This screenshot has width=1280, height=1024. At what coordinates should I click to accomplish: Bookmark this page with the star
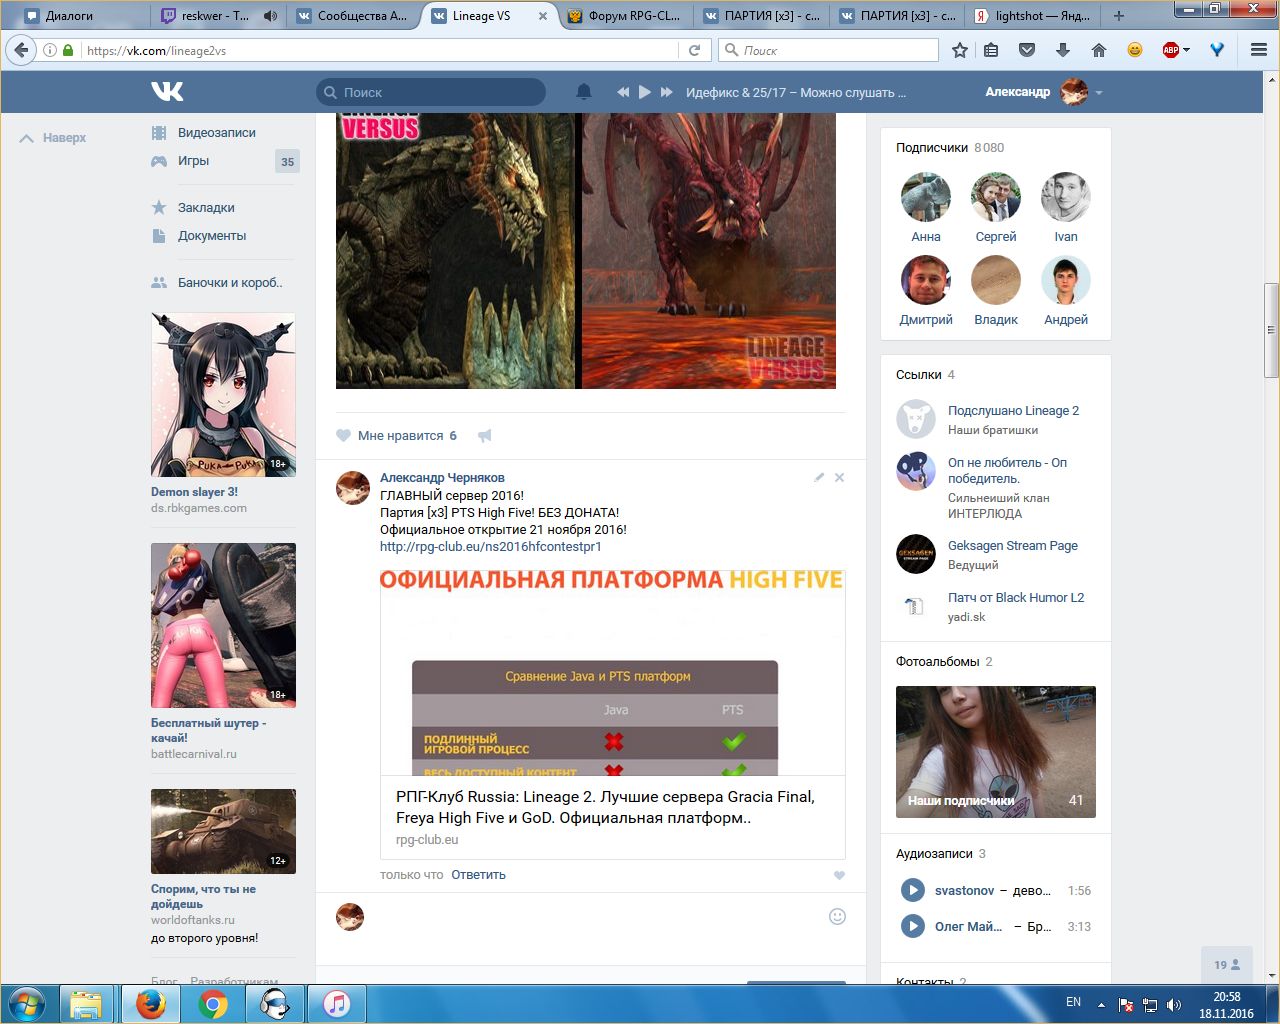point(960,50)
